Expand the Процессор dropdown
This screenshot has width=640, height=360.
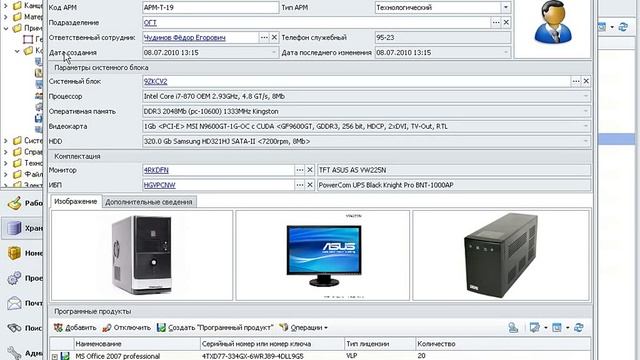586,97
